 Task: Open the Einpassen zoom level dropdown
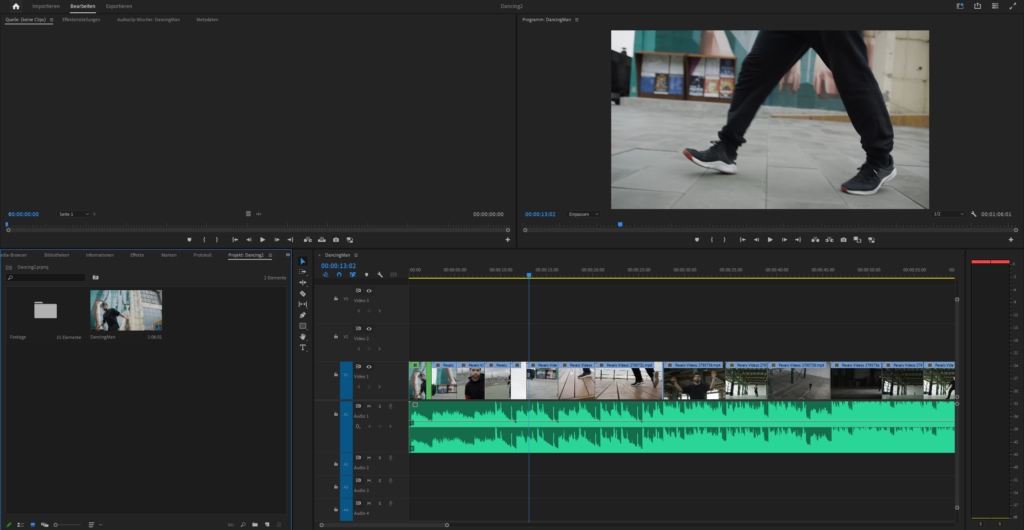point(583,214)
